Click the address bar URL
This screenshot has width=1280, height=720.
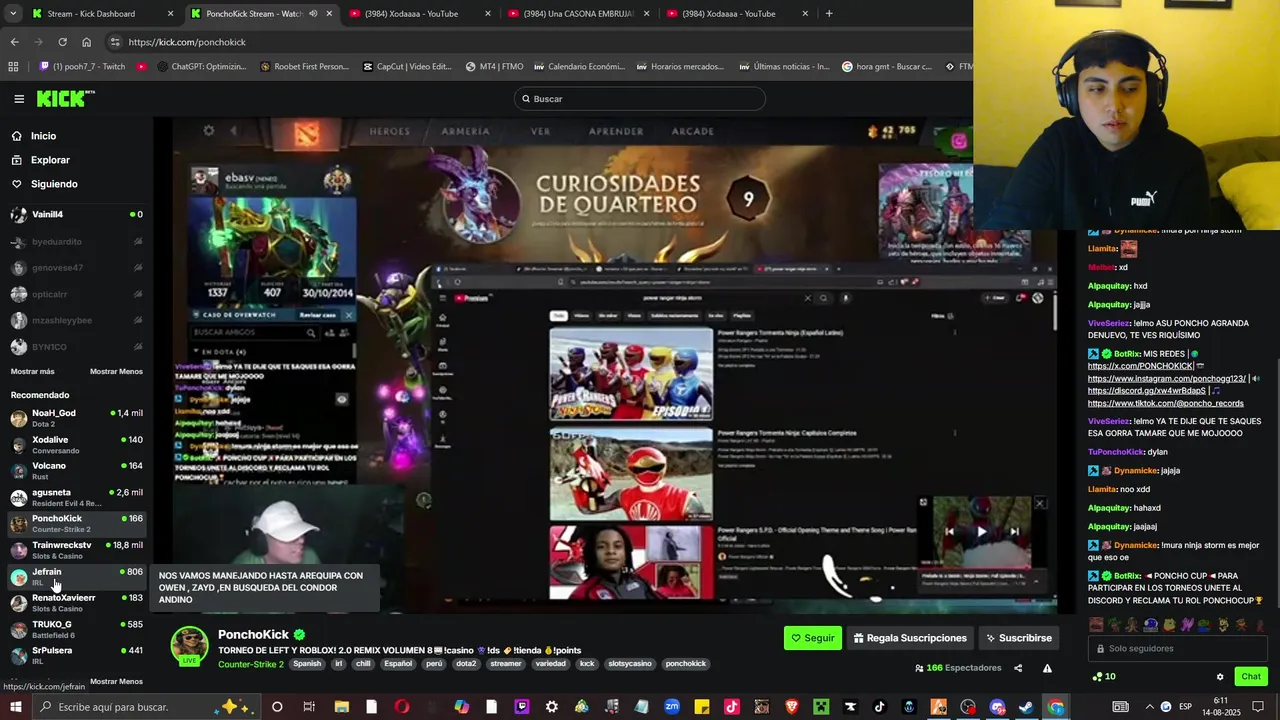(x=187, y=42)
